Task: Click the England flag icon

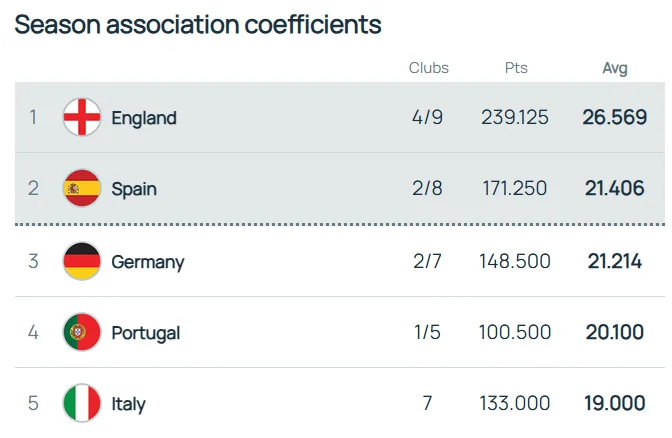Action: [82, 117]
